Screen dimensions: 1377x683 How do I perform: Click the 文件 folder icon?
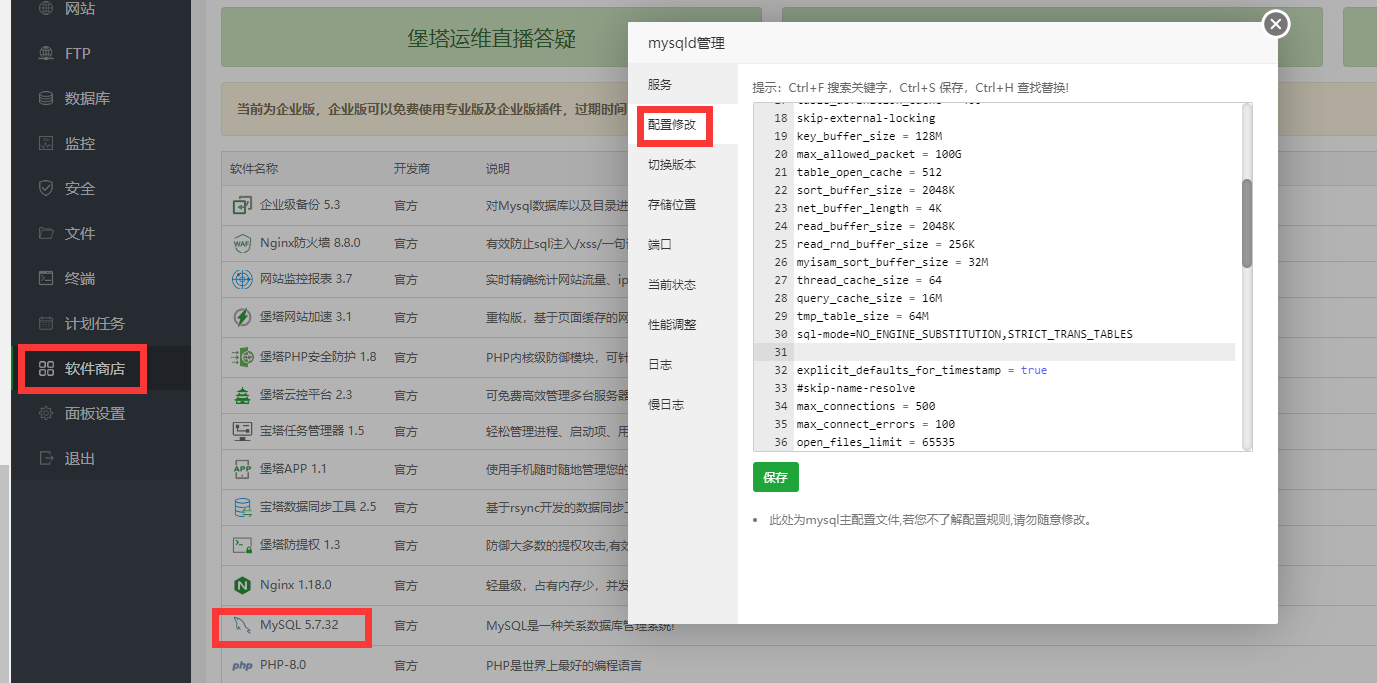click(45, 234)
